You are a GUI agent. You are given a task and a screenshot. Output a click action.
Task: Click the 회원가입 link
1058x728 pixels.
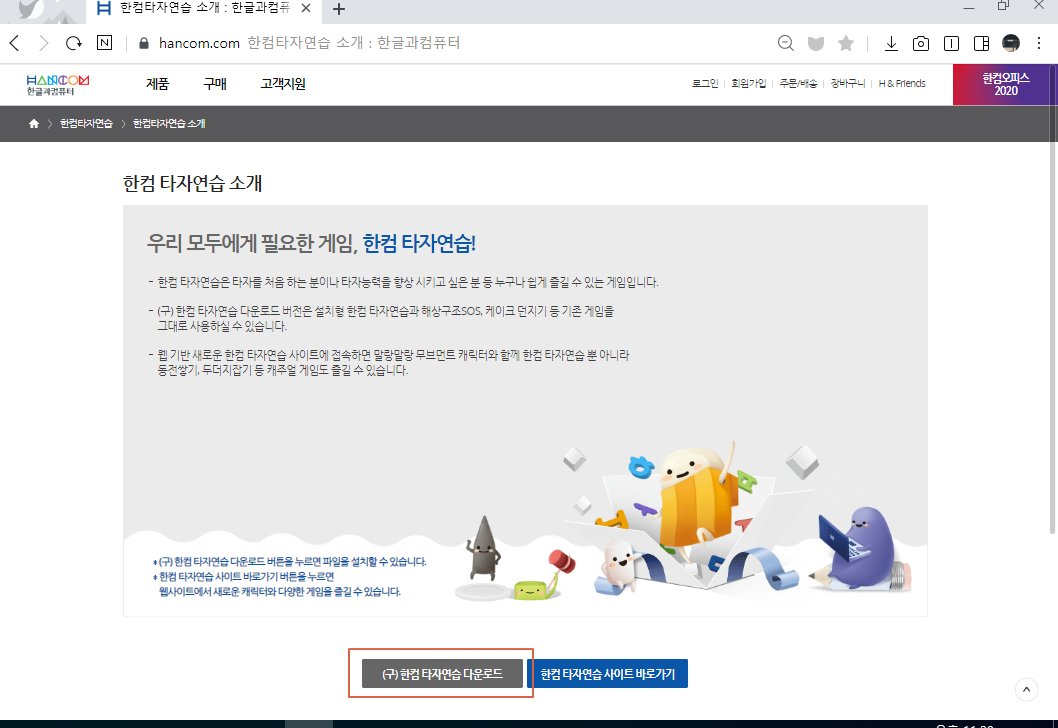click(x=749, y=84)
